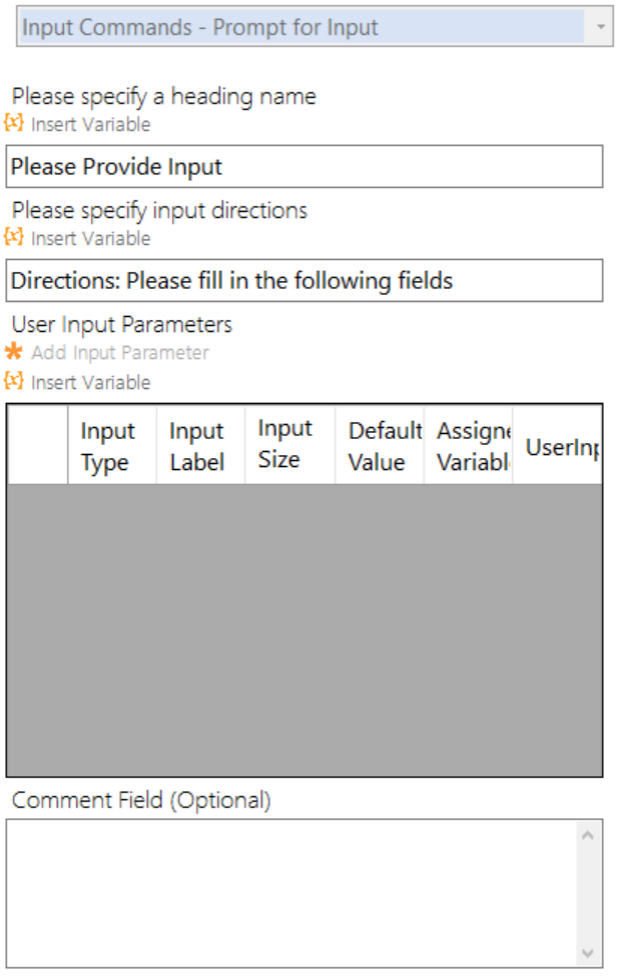
Task: Click the variable icon under input directions label
Action: click(x=14, y=238)
